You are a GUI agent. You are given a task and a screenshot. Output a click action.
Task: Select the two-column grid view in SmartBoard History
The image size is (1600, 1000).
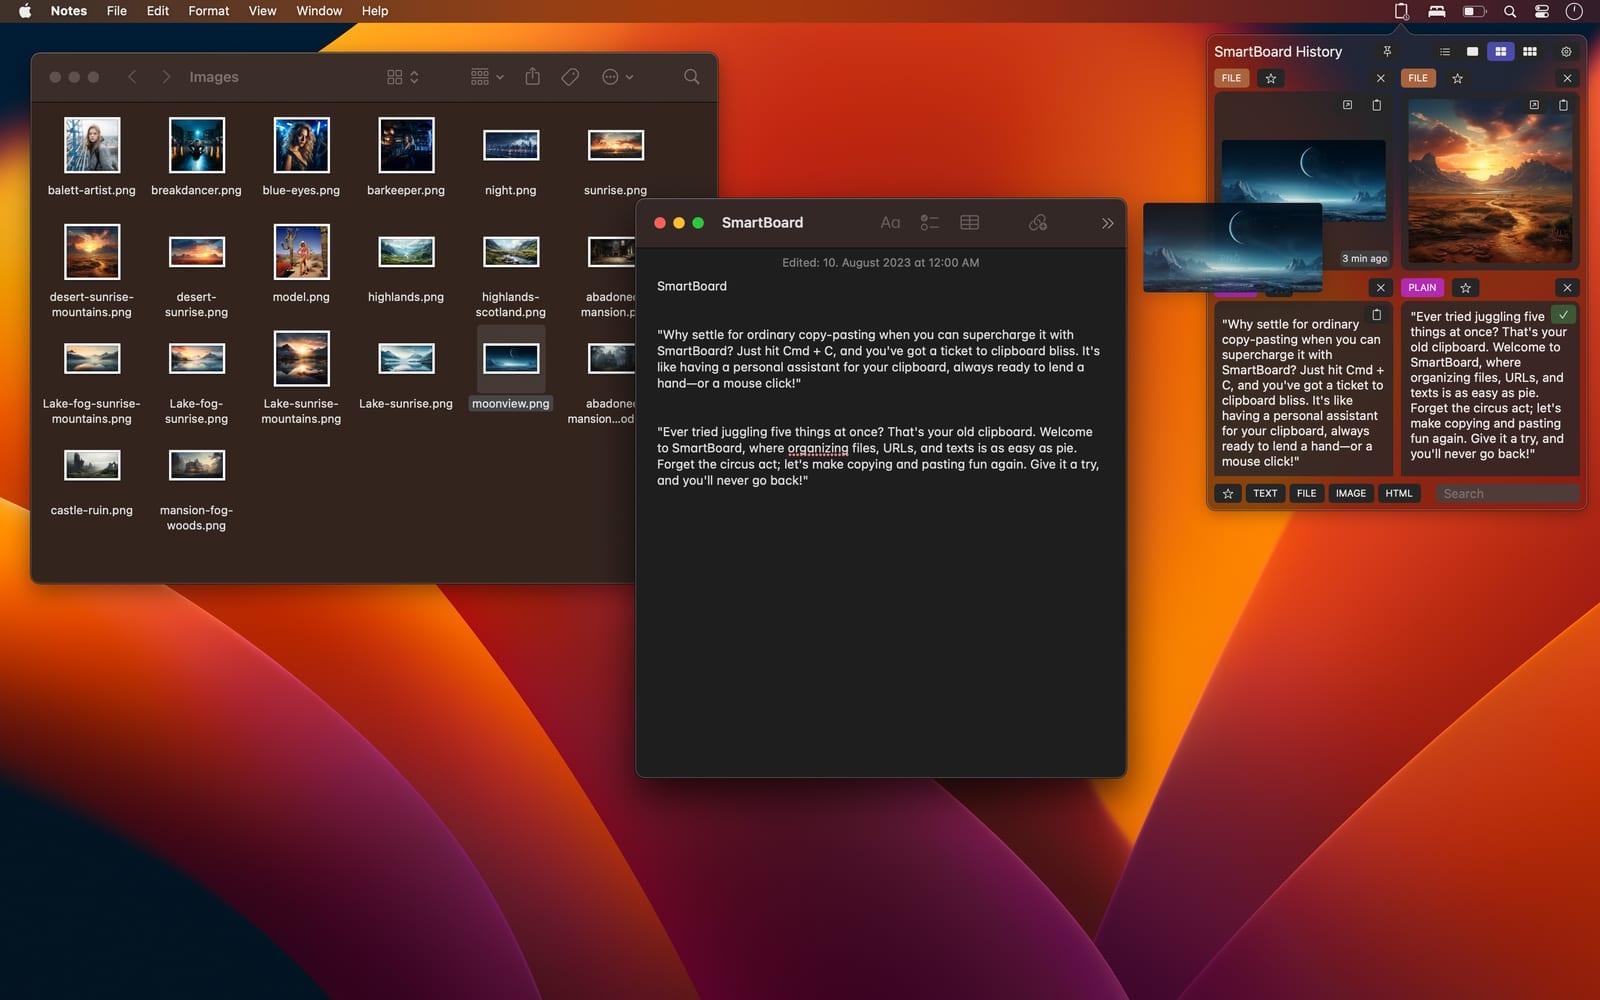1501,52
